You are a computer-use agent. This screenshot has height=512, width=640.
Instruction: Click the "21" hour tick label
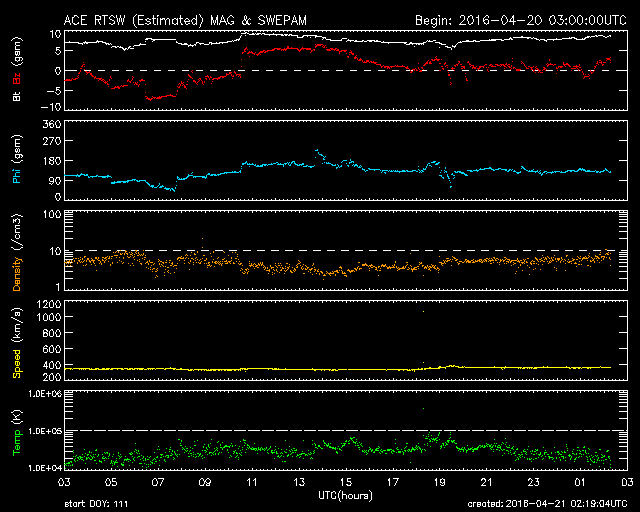pyautogui.click(x=487, y=482)
